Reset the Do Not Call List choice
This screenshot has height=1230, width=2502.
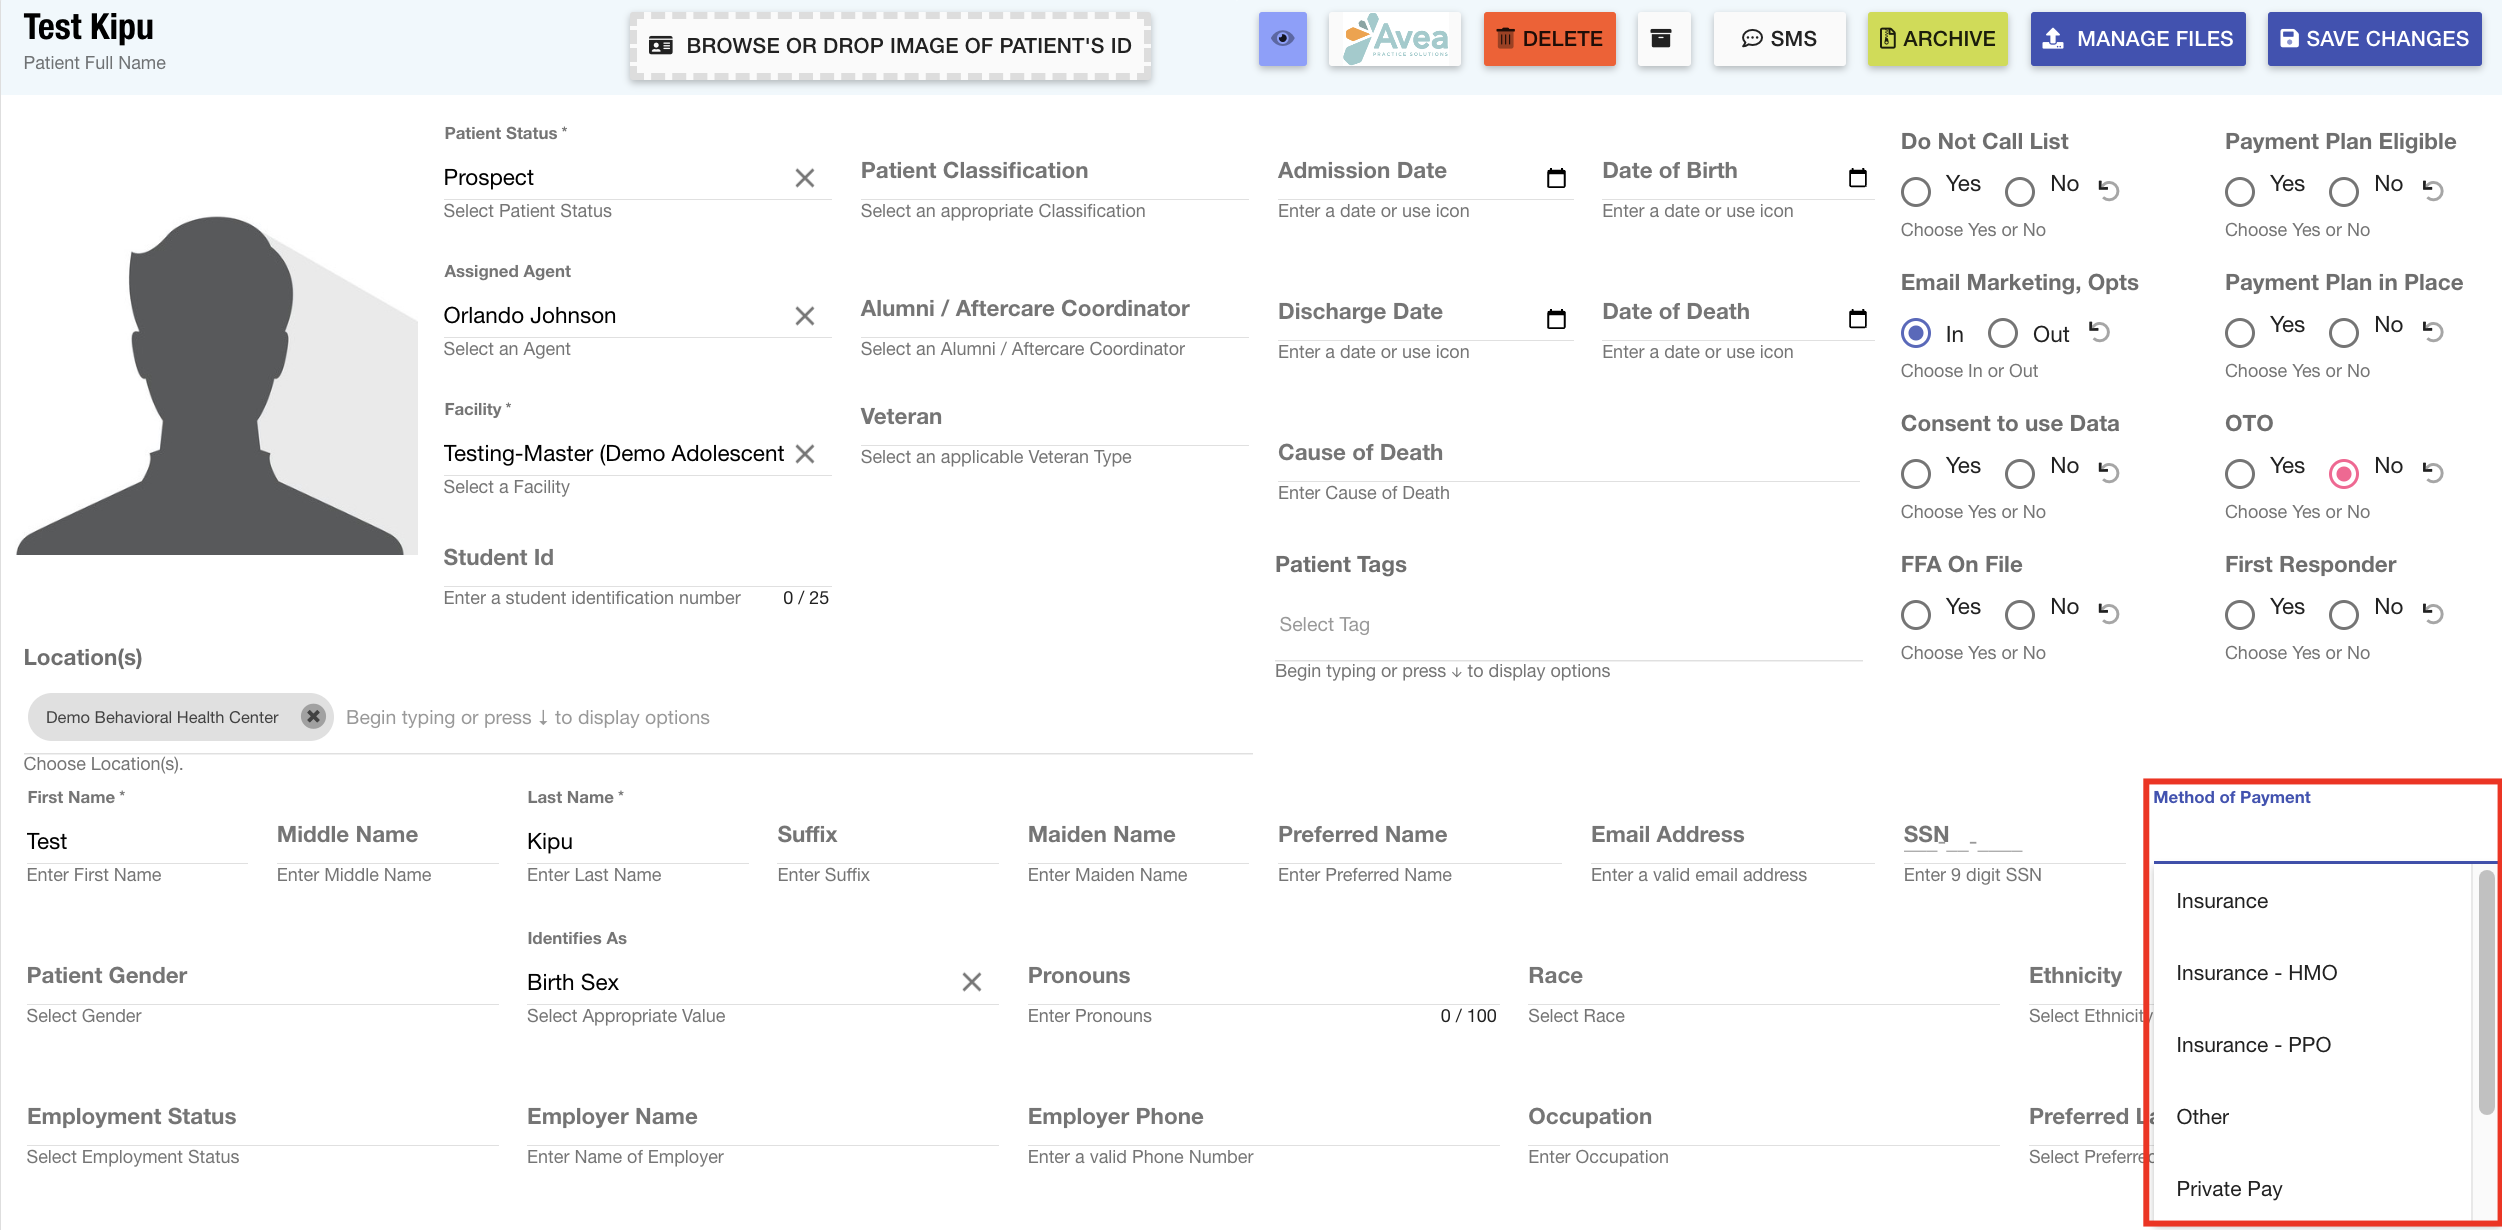(2109, 189)
